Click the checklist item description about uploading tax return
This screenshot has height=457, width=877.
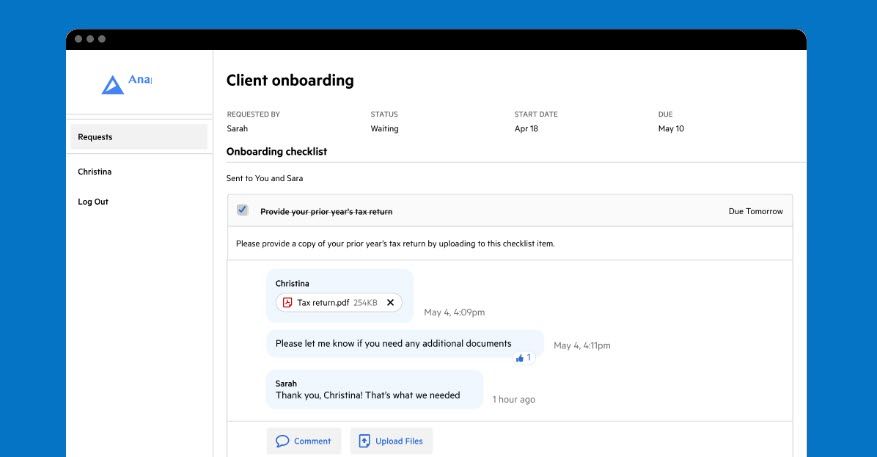[x=395, y=244]
